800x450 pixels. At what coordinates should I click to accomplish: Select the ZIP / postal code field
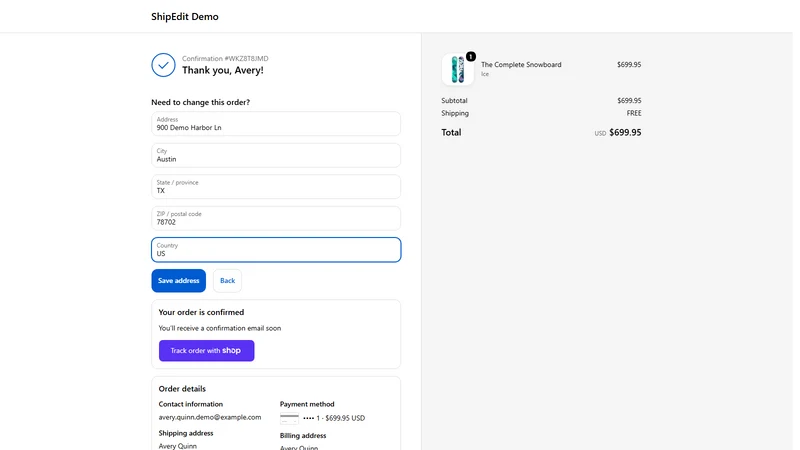tap(276, 218)
